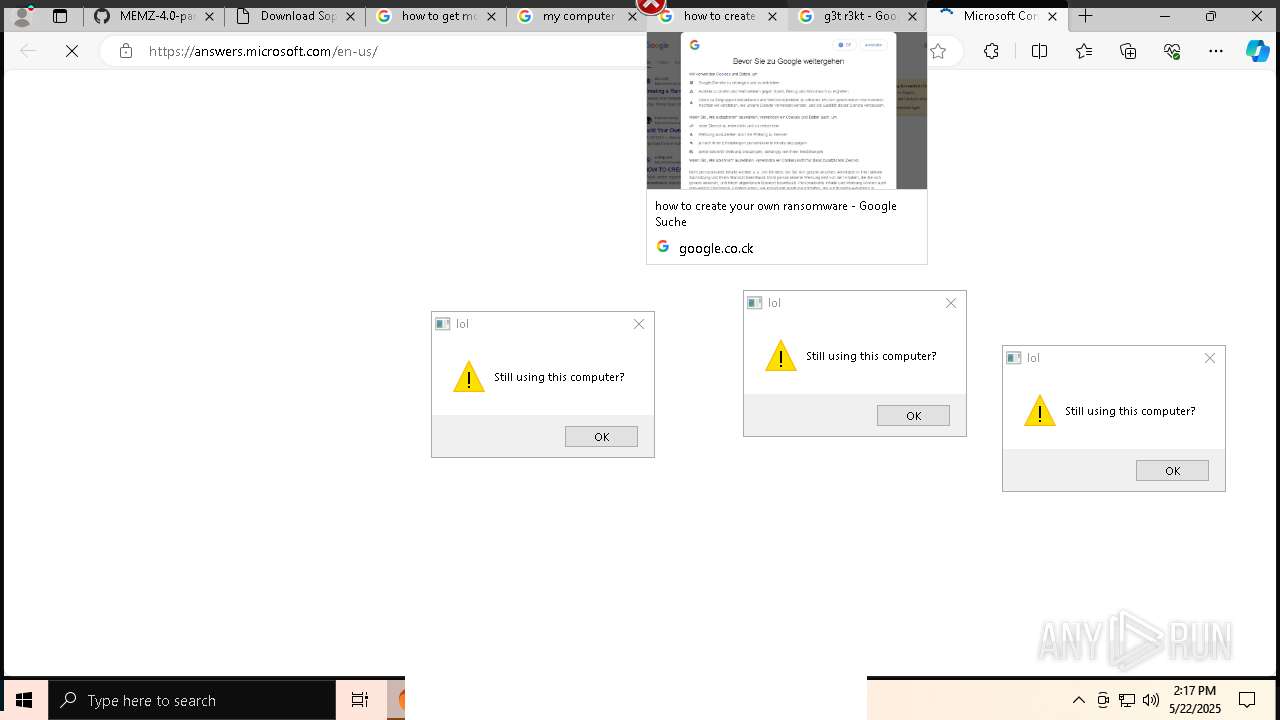
Task: Toggle split screen view
Action: (x=1039, y=51)
